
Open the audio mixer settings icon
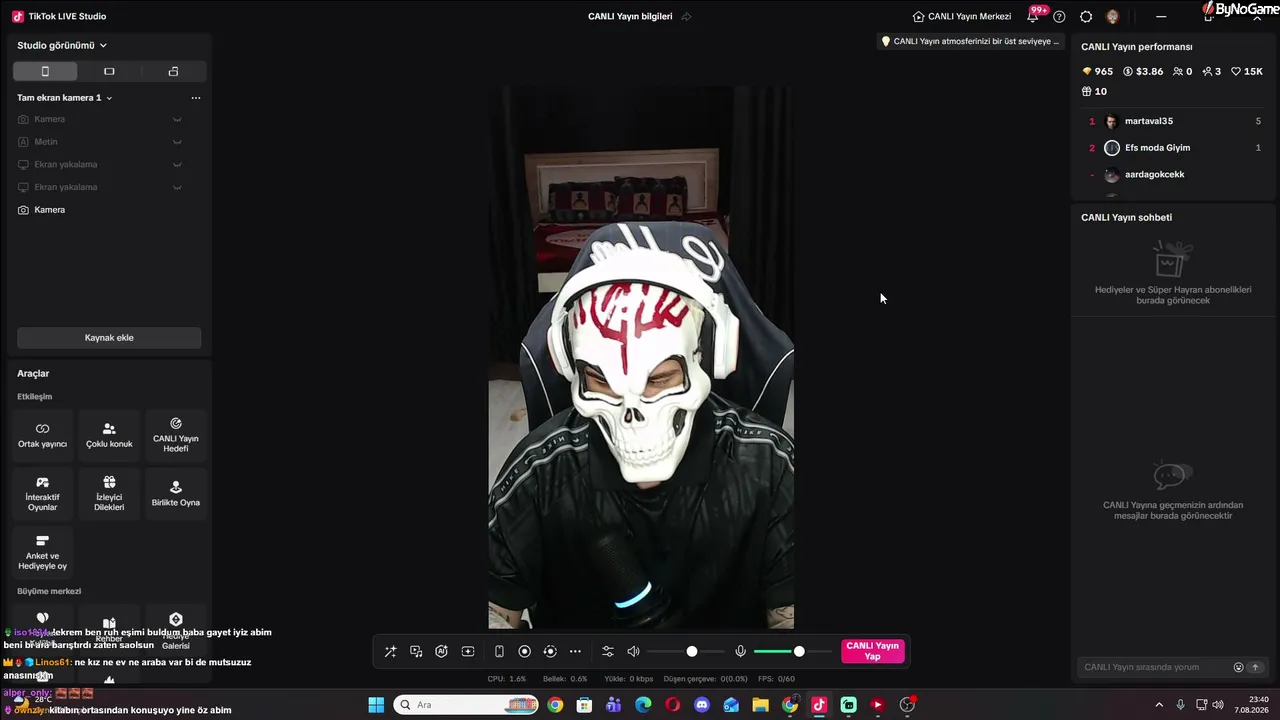(x=607, y=651)
